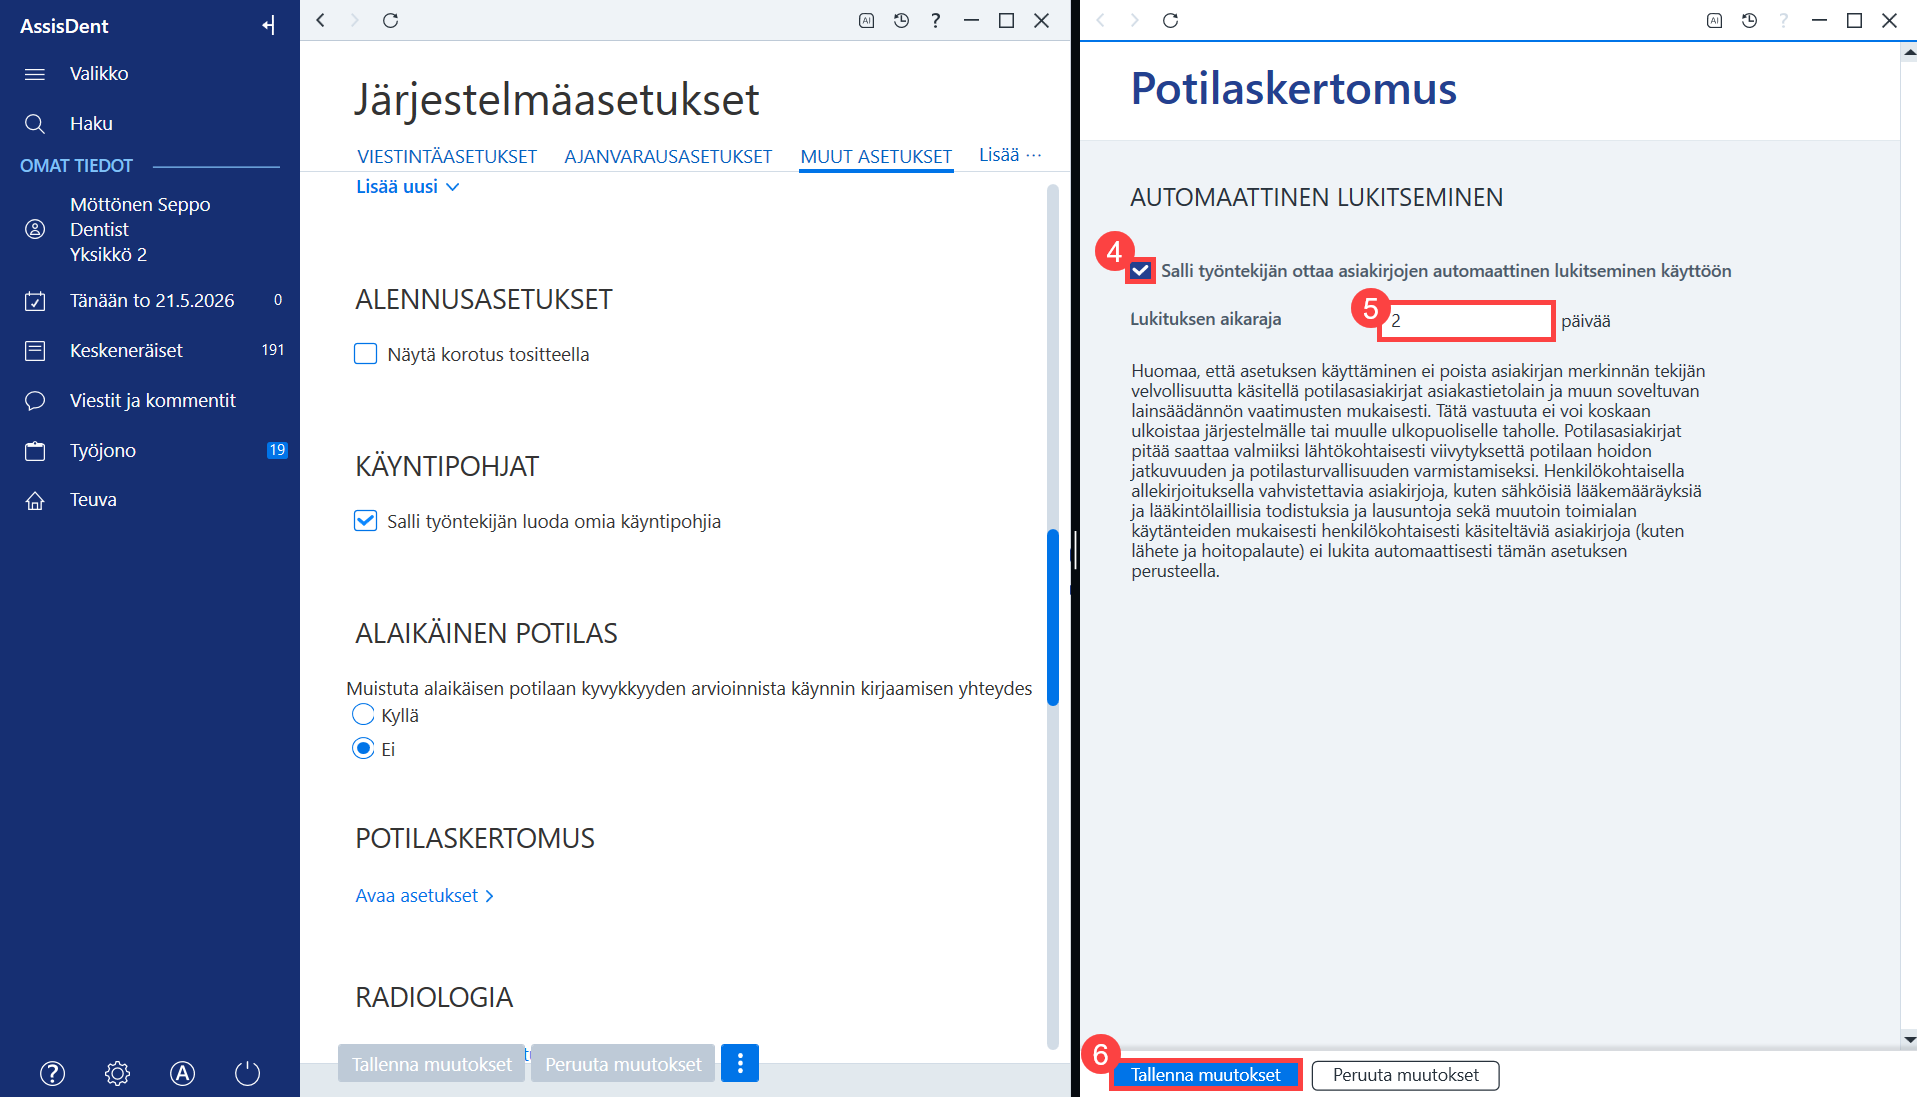Screen dimensions: 1917x1097
Task: Select Kyllä for alaikäinen potilas reminder
Action: pyautogui.click(x=363, y=715)
